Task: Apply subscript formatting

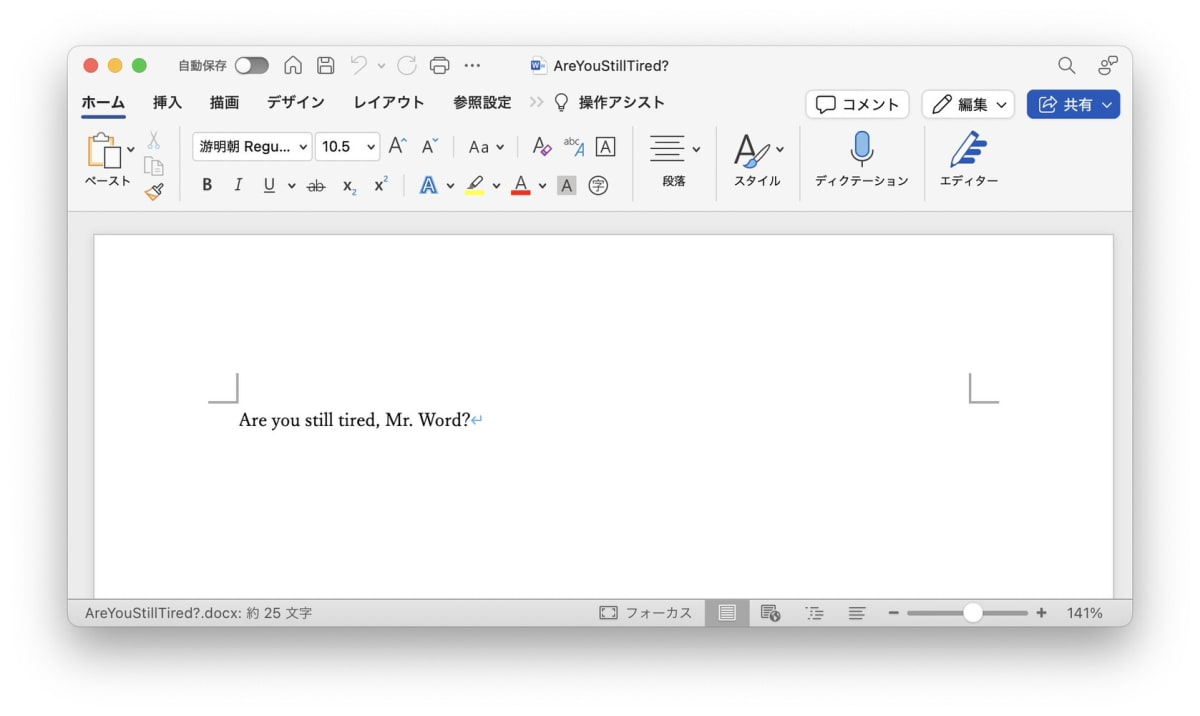Action: tap(349, 185)
